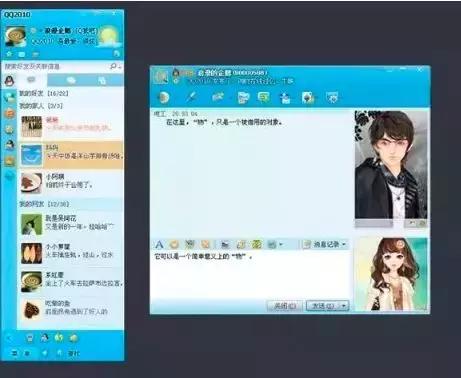Click the file transfer icon in chat toolbar

[218, 97]
